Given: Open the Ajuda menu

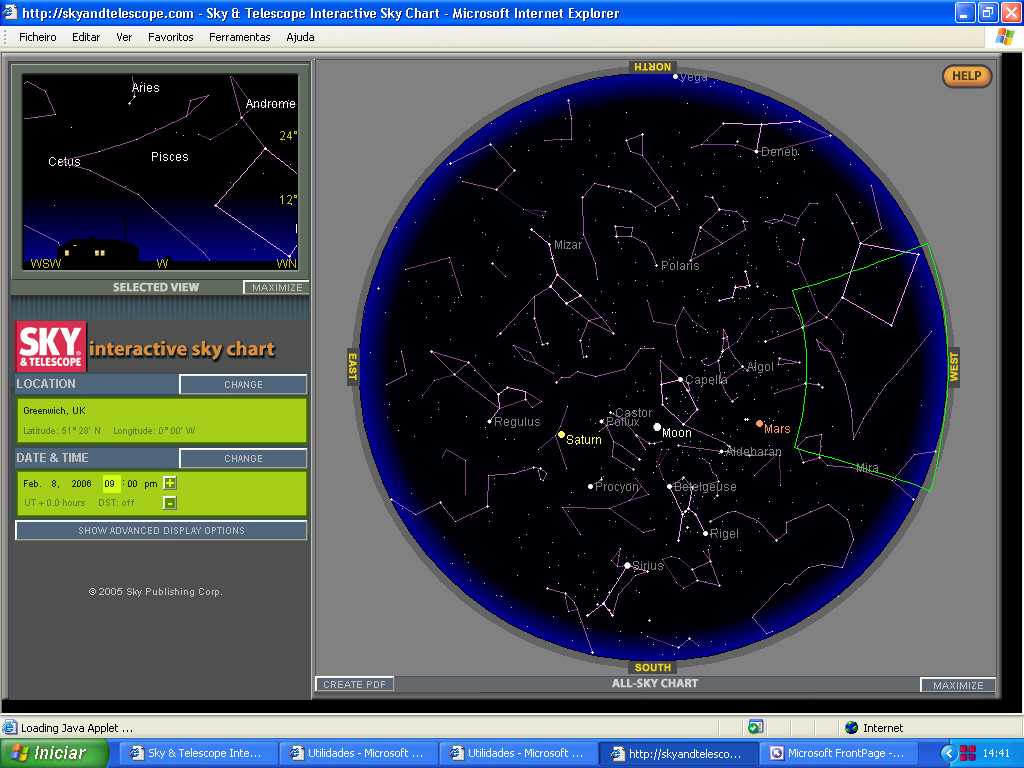Looking at the screenshot, I should tap(300, 37).
